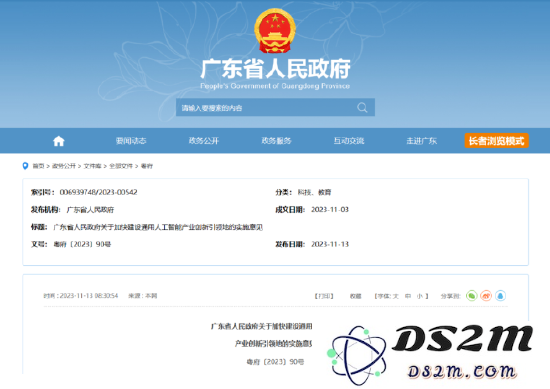Screen dimensions: 550x389
Task: Click the 分类 value 科技、教育
Action: click(314, 192)
